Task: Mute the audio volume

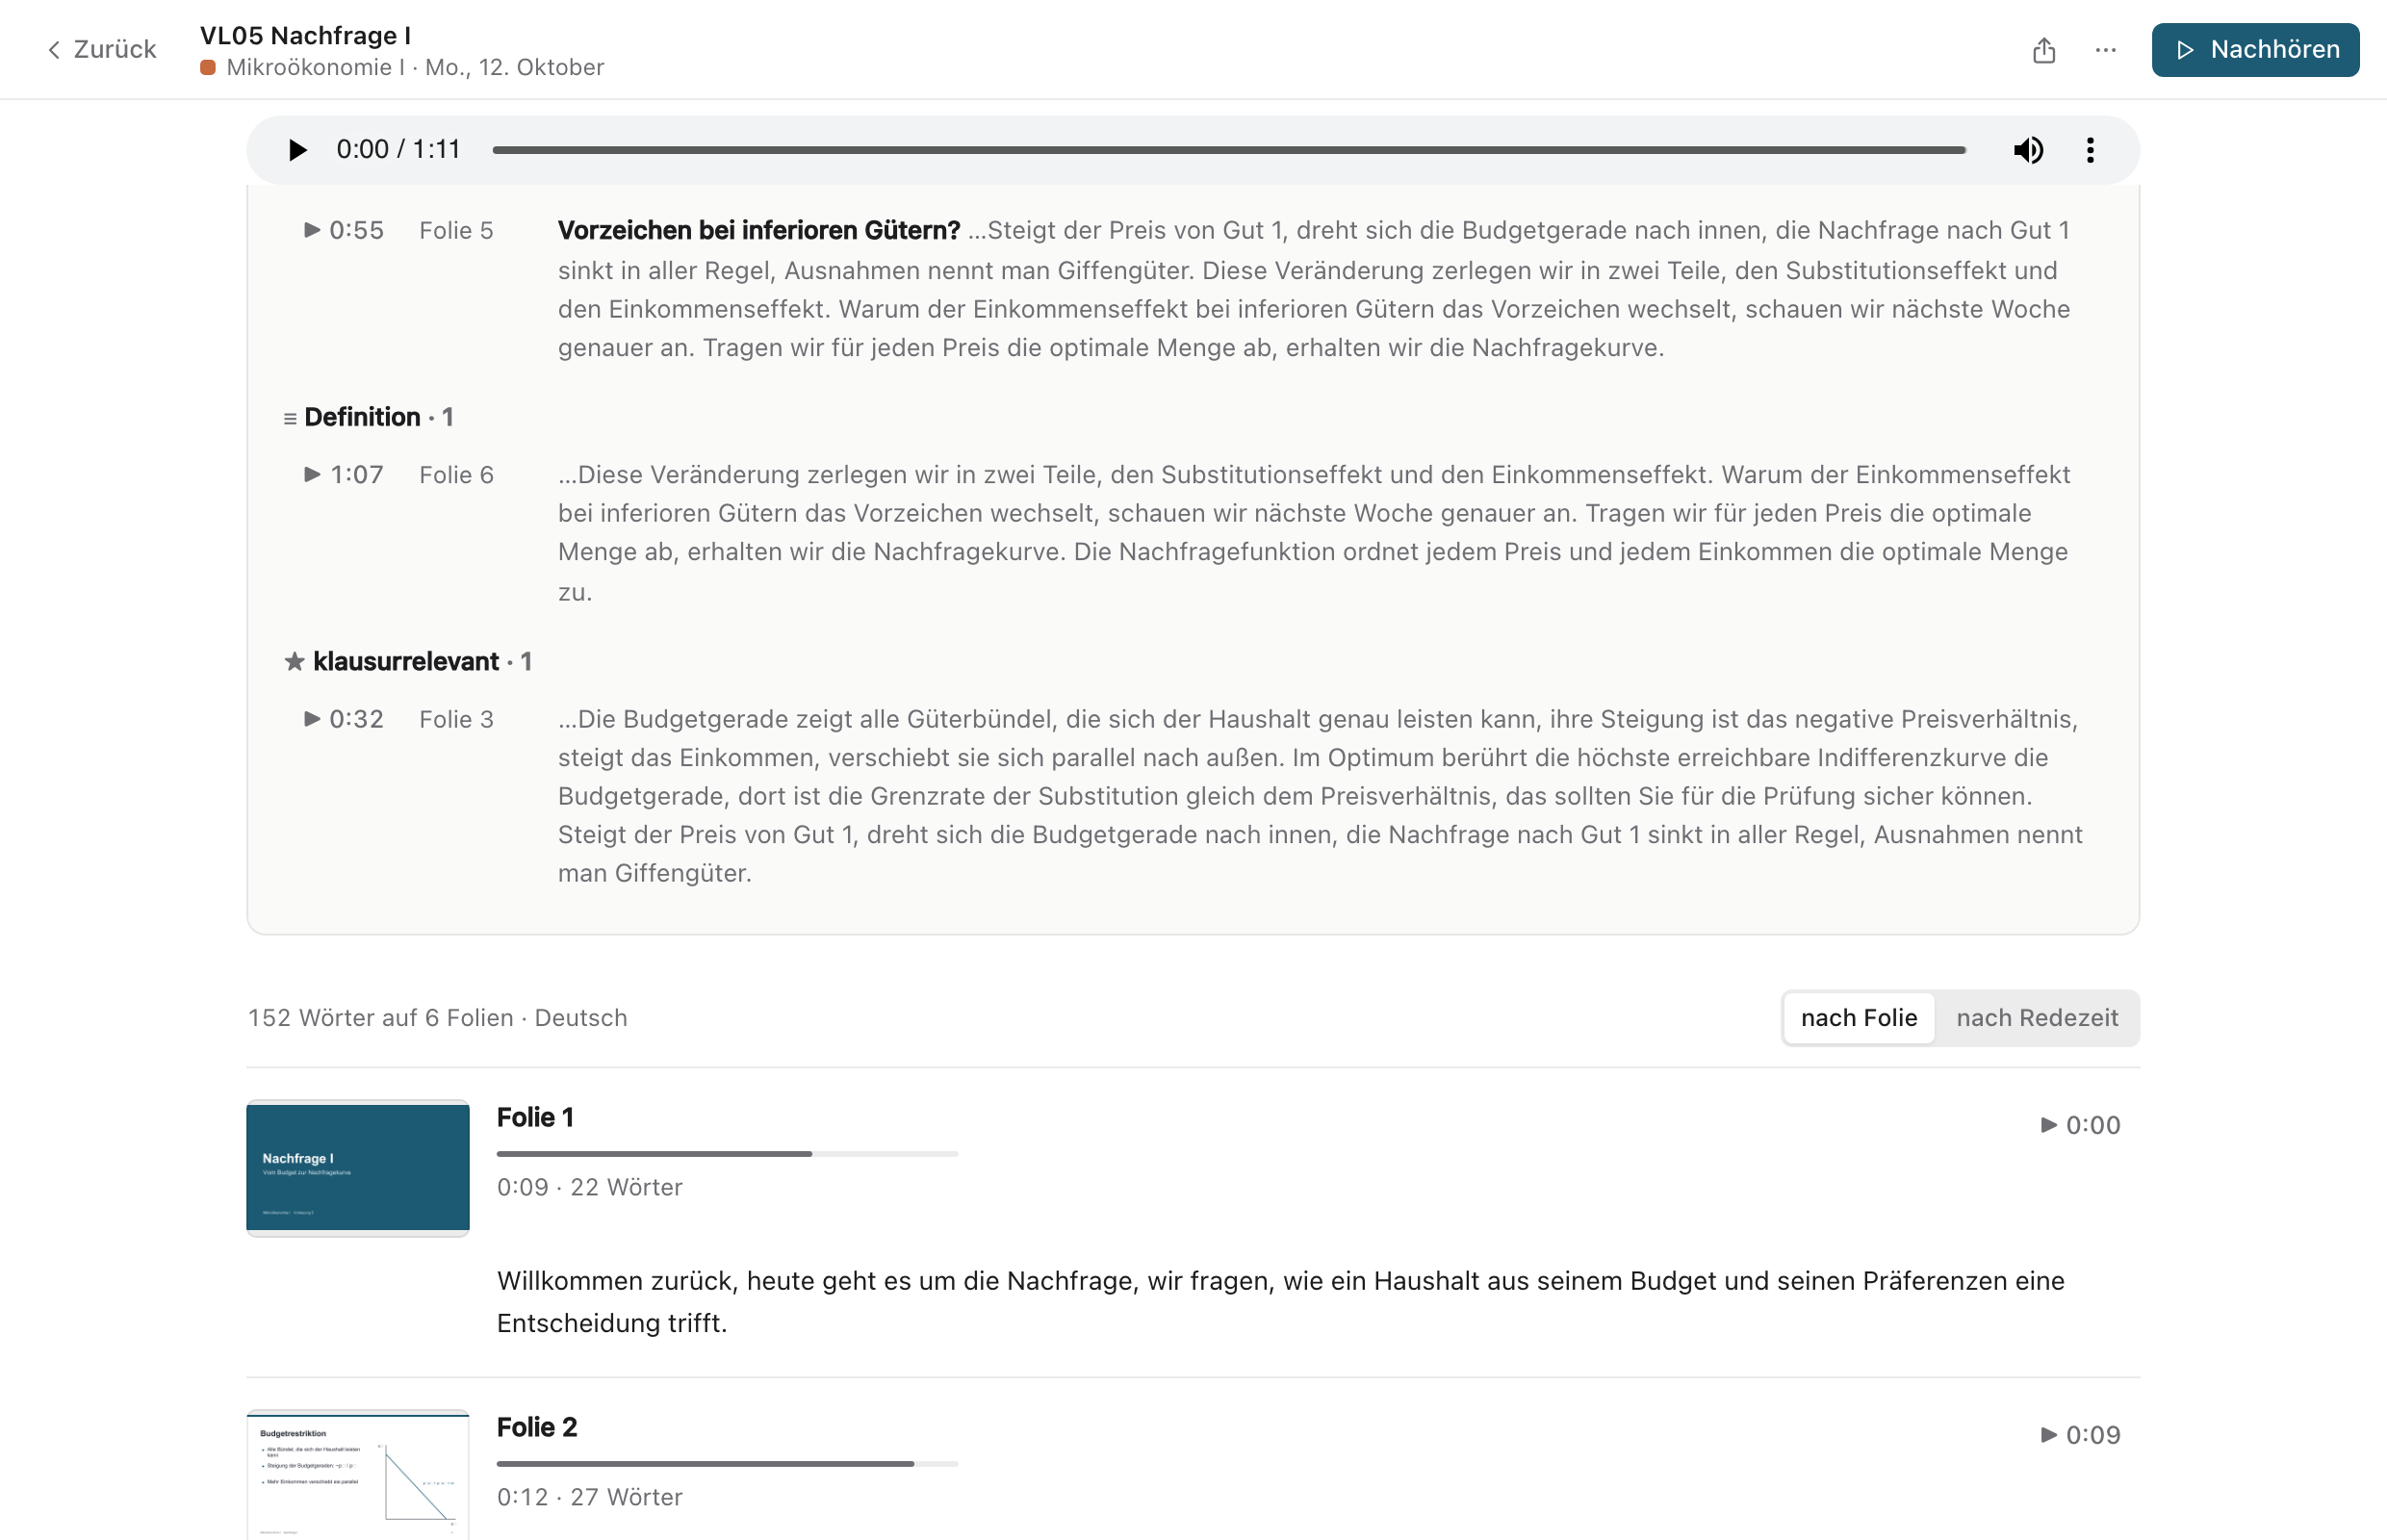Action: click(x=2028, y=150)
